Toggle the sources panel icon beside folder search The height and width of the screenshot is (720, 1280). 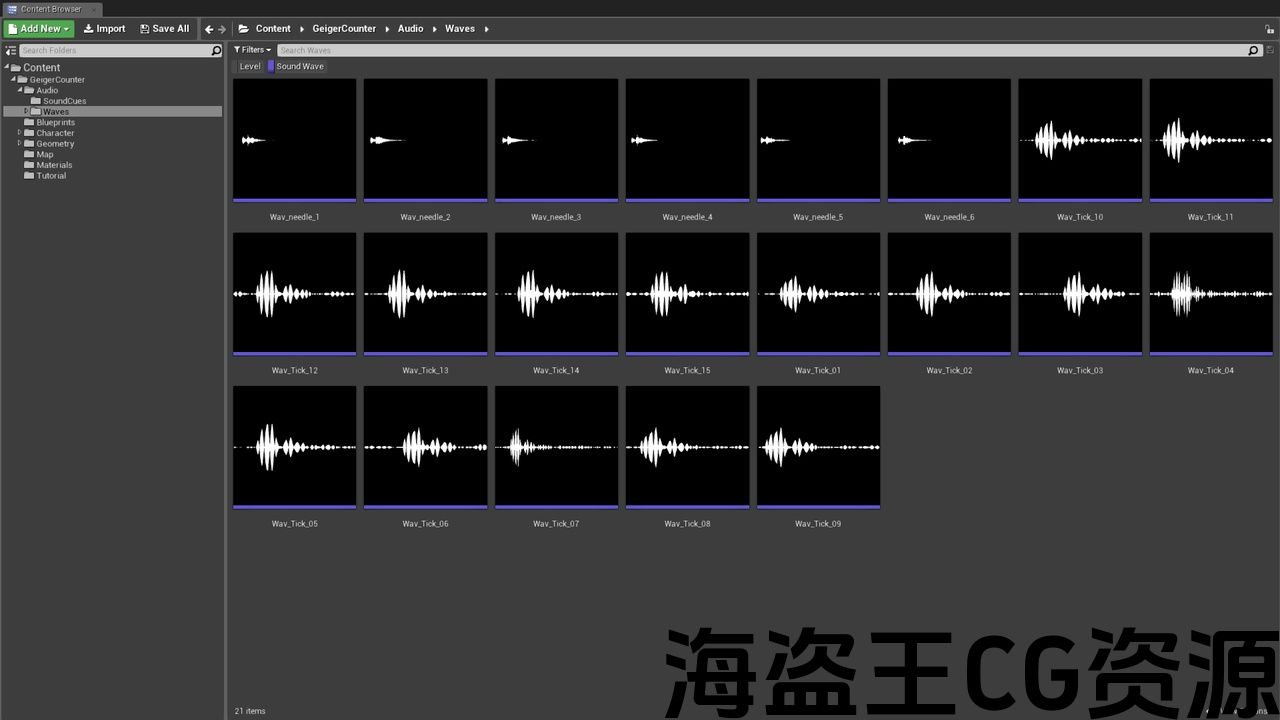coord(11,50)
